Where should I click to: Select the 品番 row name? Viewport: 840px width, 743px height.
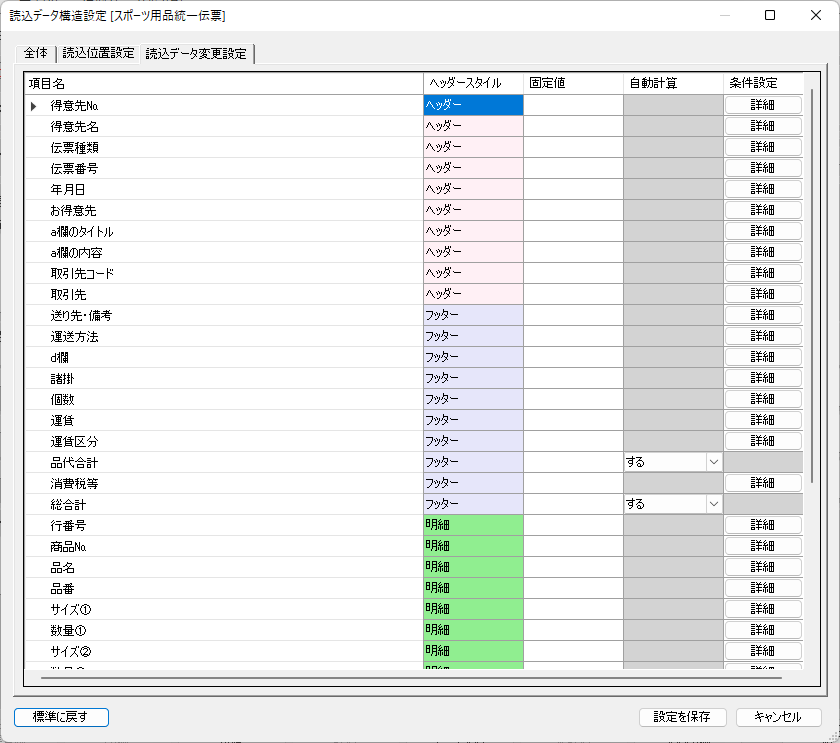[x=62, y=589]
